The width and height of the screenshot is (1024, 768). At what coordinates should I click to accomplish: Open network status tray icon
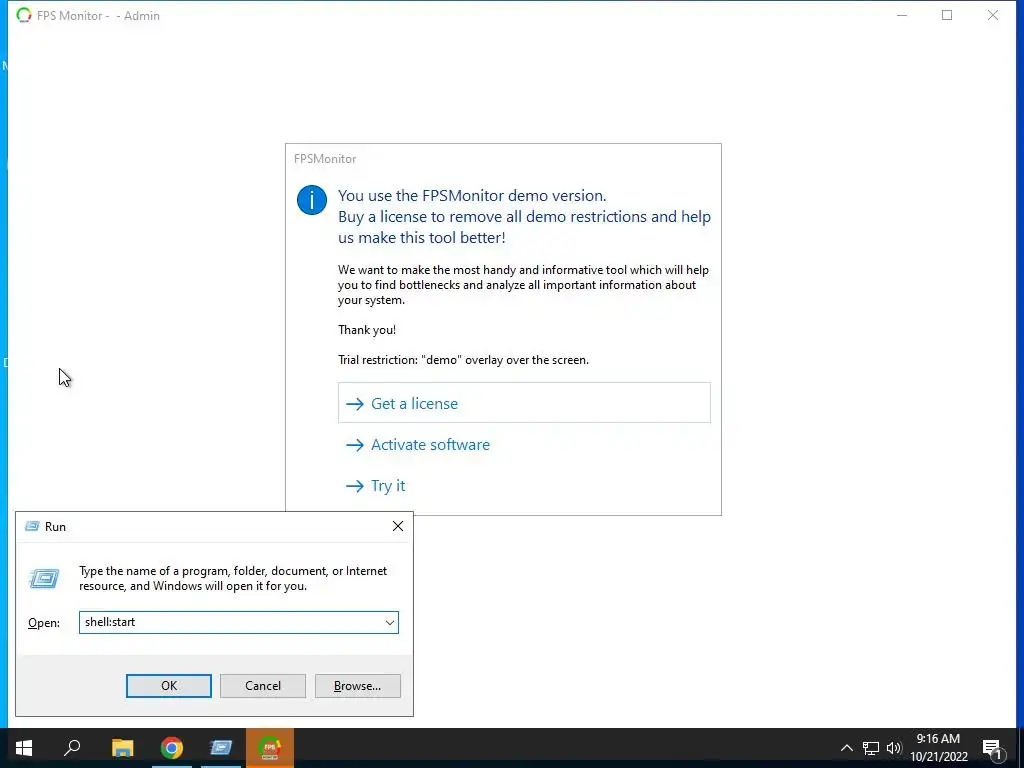point(871,748)
